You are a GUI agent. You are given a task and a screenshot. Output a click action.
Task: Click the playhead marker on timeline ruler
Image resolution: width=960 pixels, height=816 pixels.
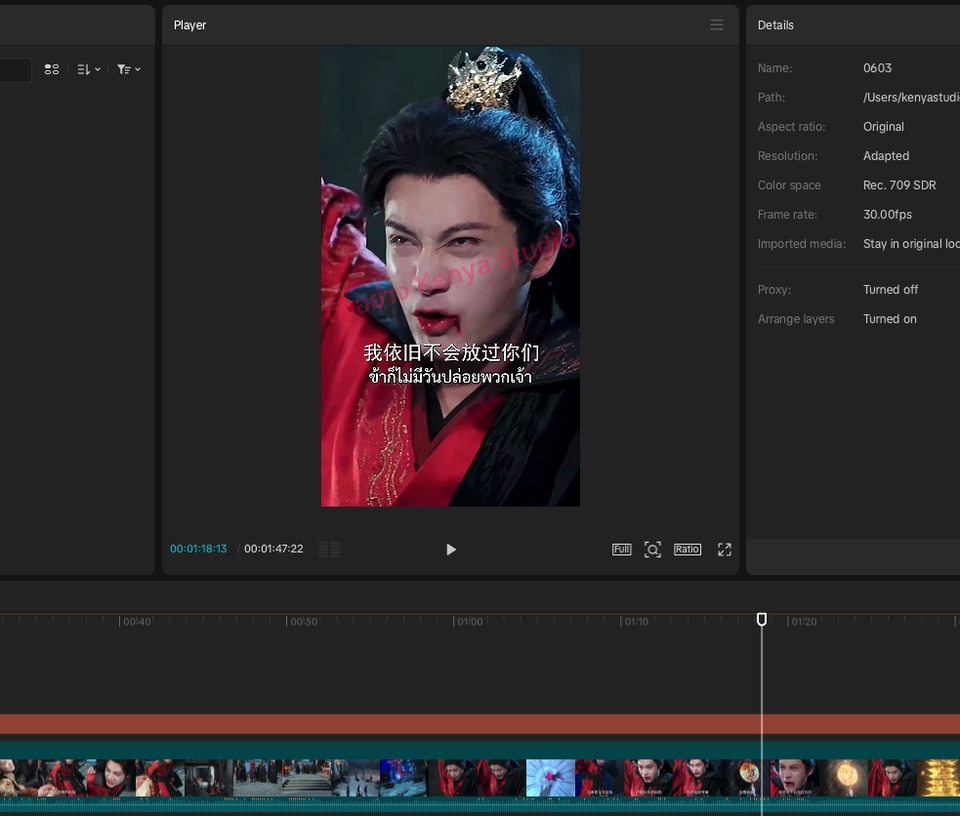[x=762, y=620]
